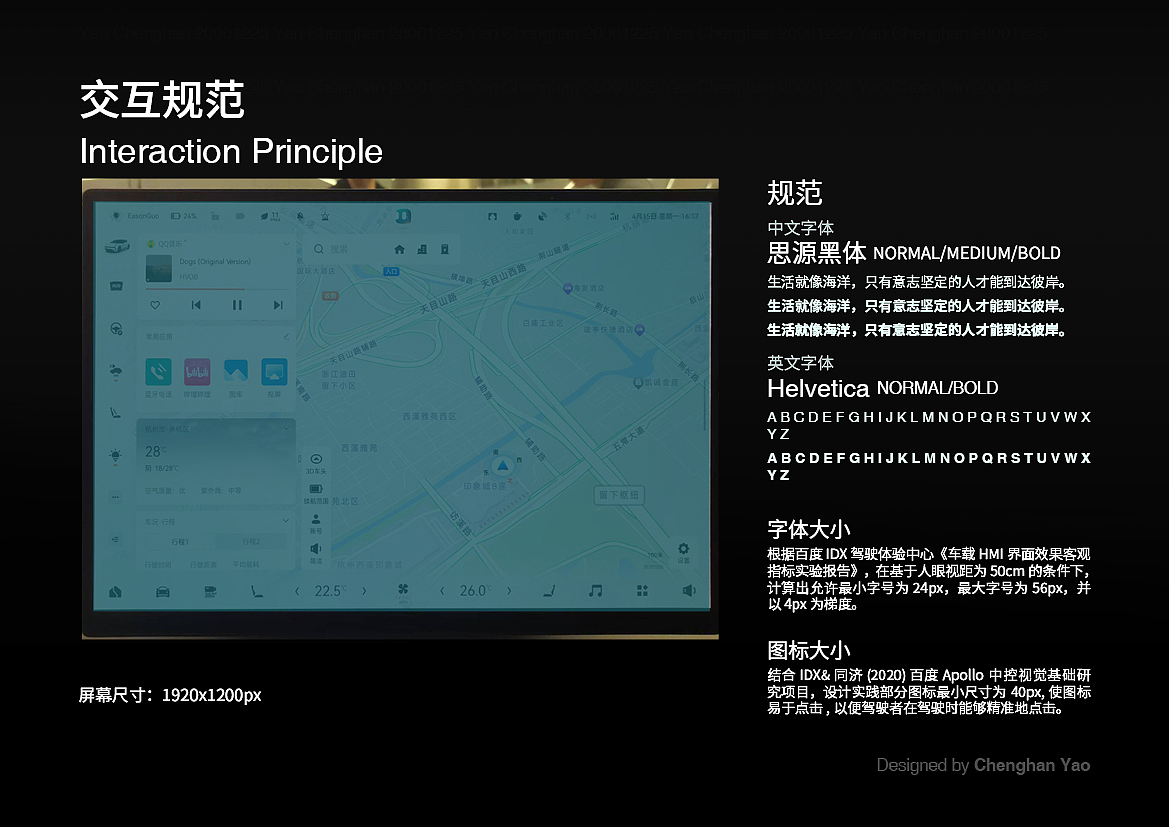Pause the currently playing track Dogs
The image size is (1169, 827).
pyautogui.click(x=237, y=305)
